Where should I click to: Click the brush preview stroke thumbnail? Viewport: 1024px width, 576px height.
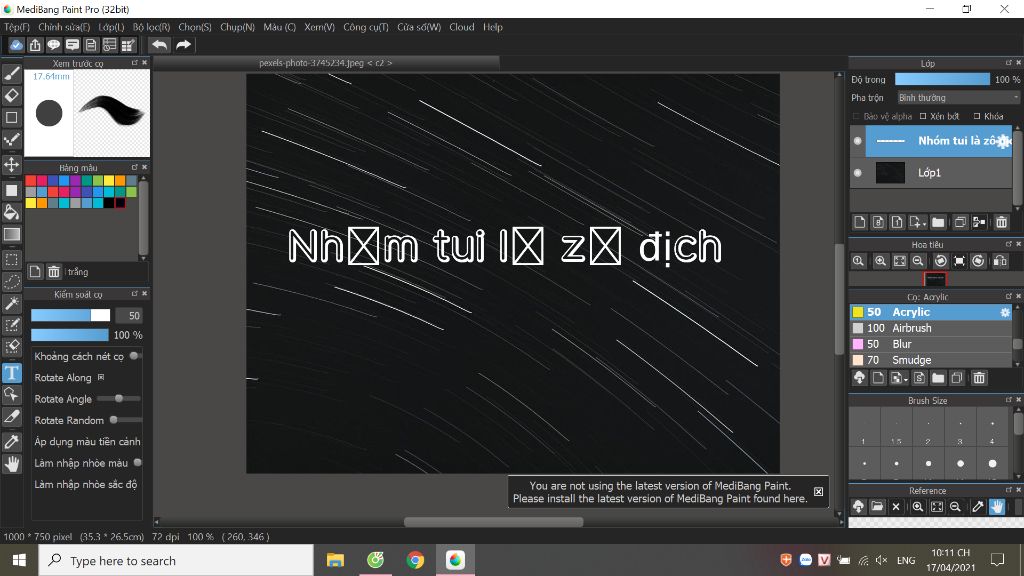tap(112, 112)
